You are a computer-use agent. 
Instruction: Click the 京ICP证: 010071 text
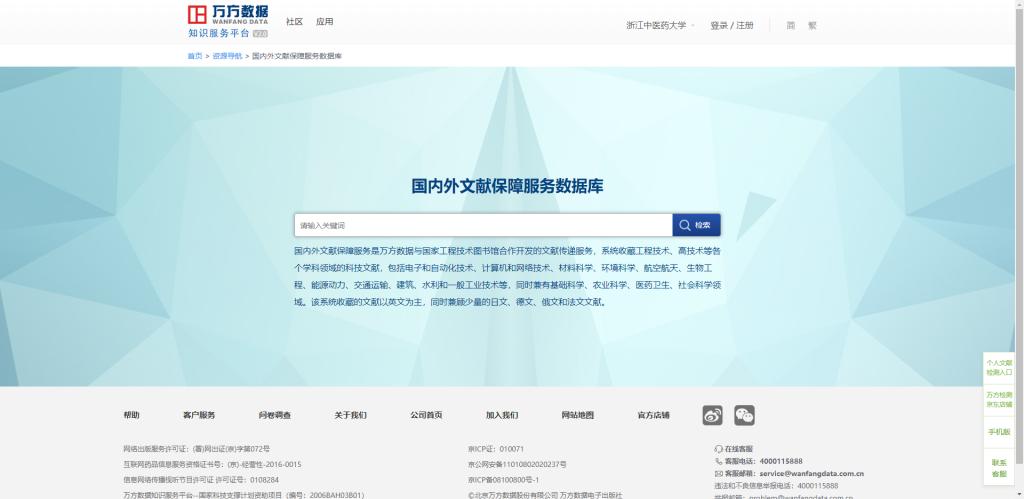click(496, 449)
